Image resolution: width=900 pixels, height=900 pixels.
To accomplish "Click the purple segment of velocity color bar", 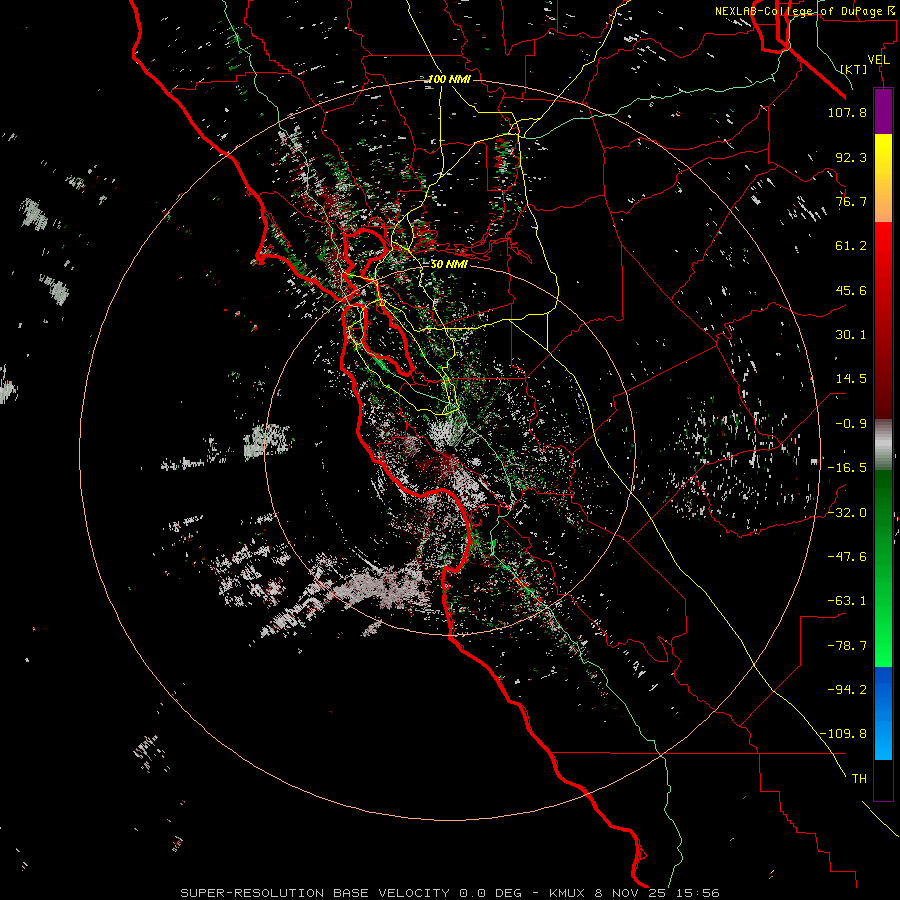I will 883,112.
